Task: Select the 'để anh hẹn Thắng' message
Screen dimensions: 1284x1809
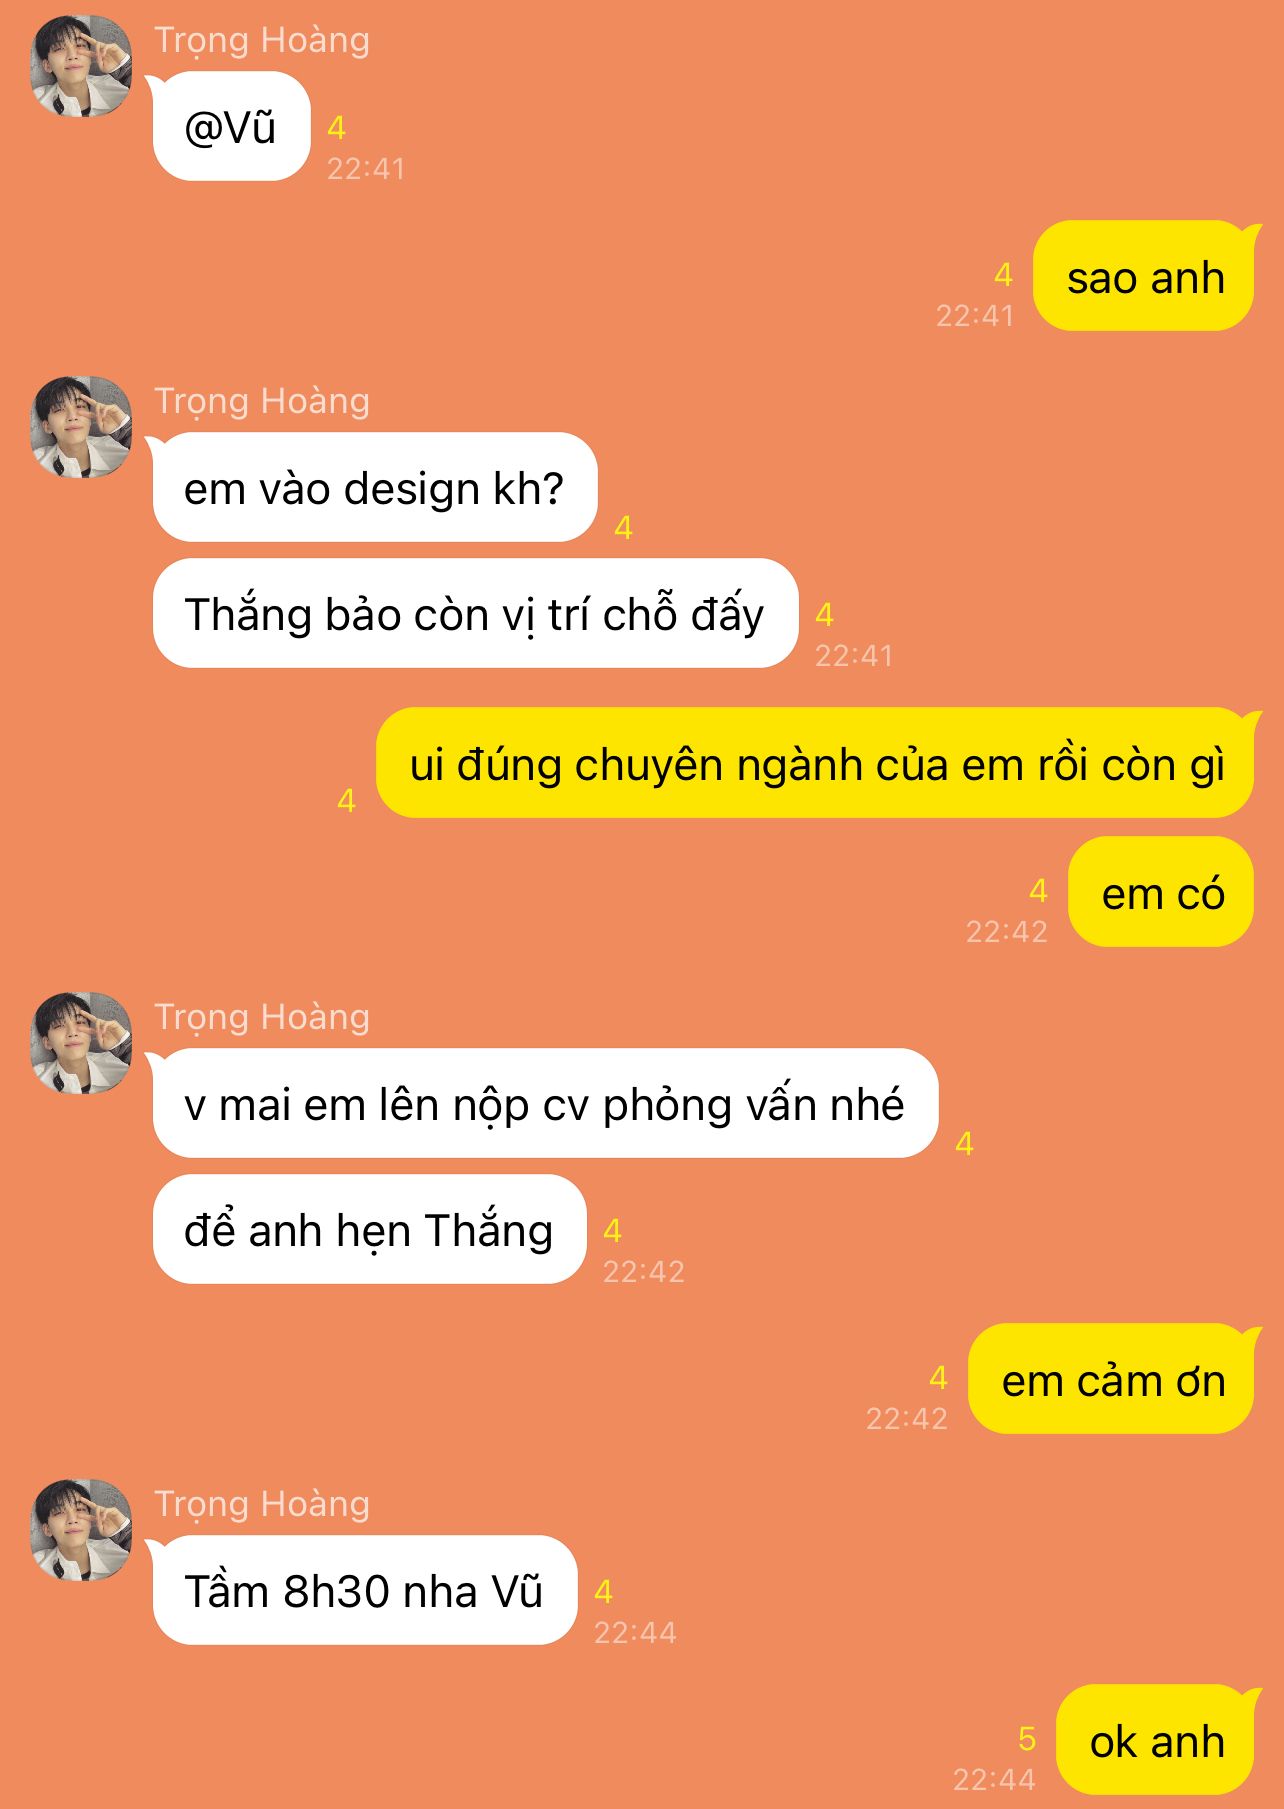Action: 369,1229
